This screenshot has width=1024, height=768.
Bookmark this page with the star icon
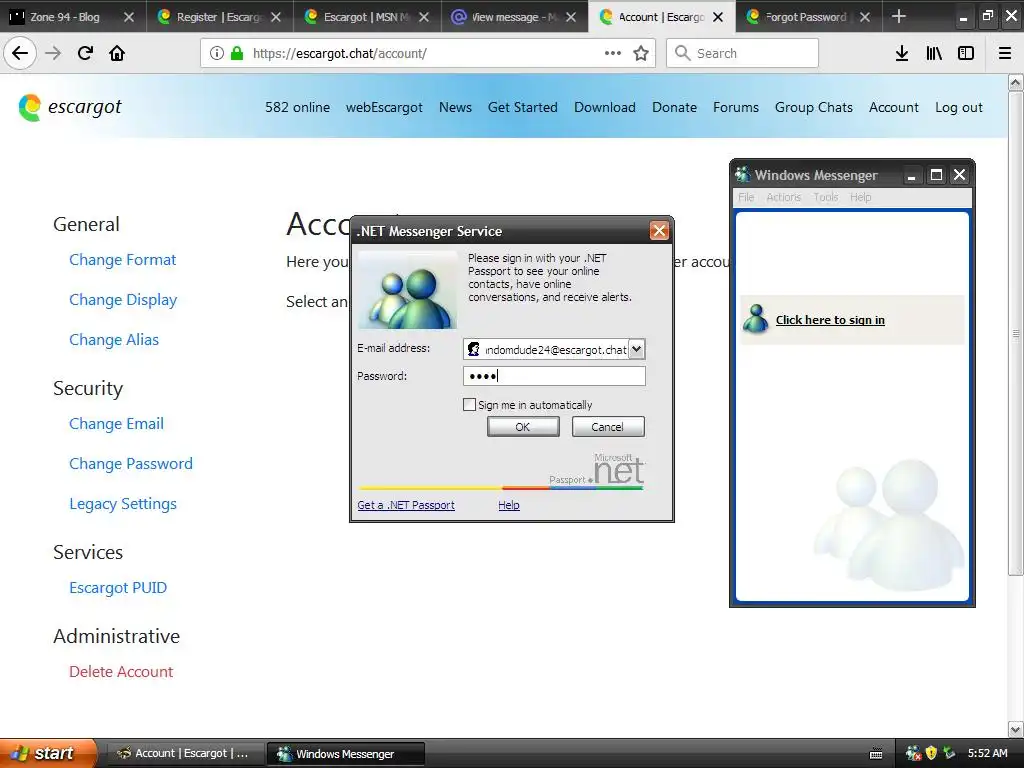[x=641, y=54]
